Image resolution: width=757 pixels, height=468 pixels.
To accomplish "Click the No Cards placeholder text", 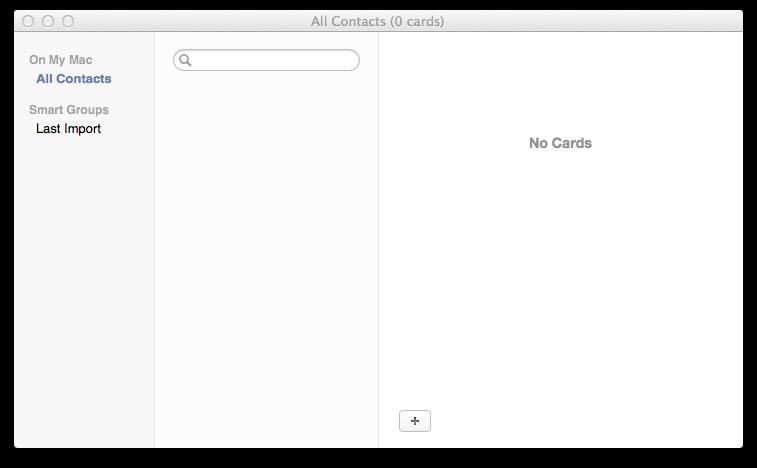I will [x=560, y=143].
